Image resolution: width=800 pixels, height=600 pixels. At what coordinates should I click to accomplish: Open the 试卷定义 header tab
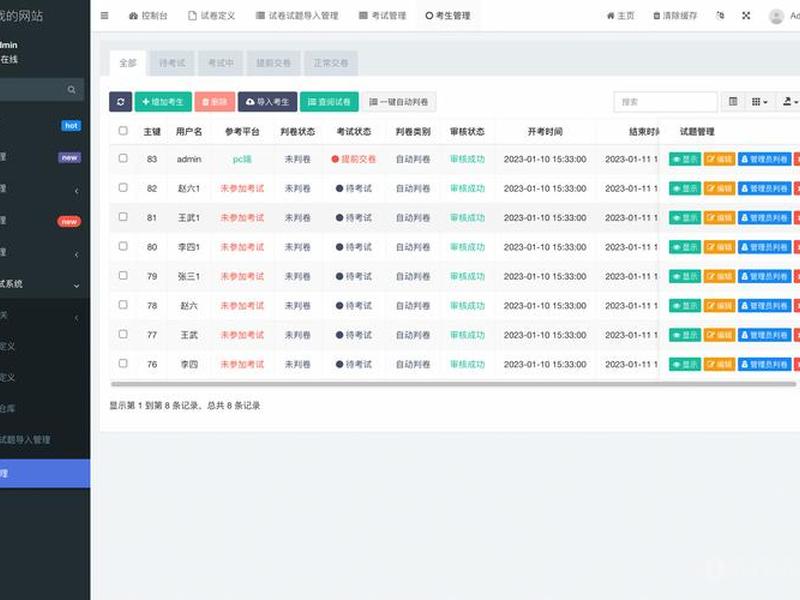212,16
